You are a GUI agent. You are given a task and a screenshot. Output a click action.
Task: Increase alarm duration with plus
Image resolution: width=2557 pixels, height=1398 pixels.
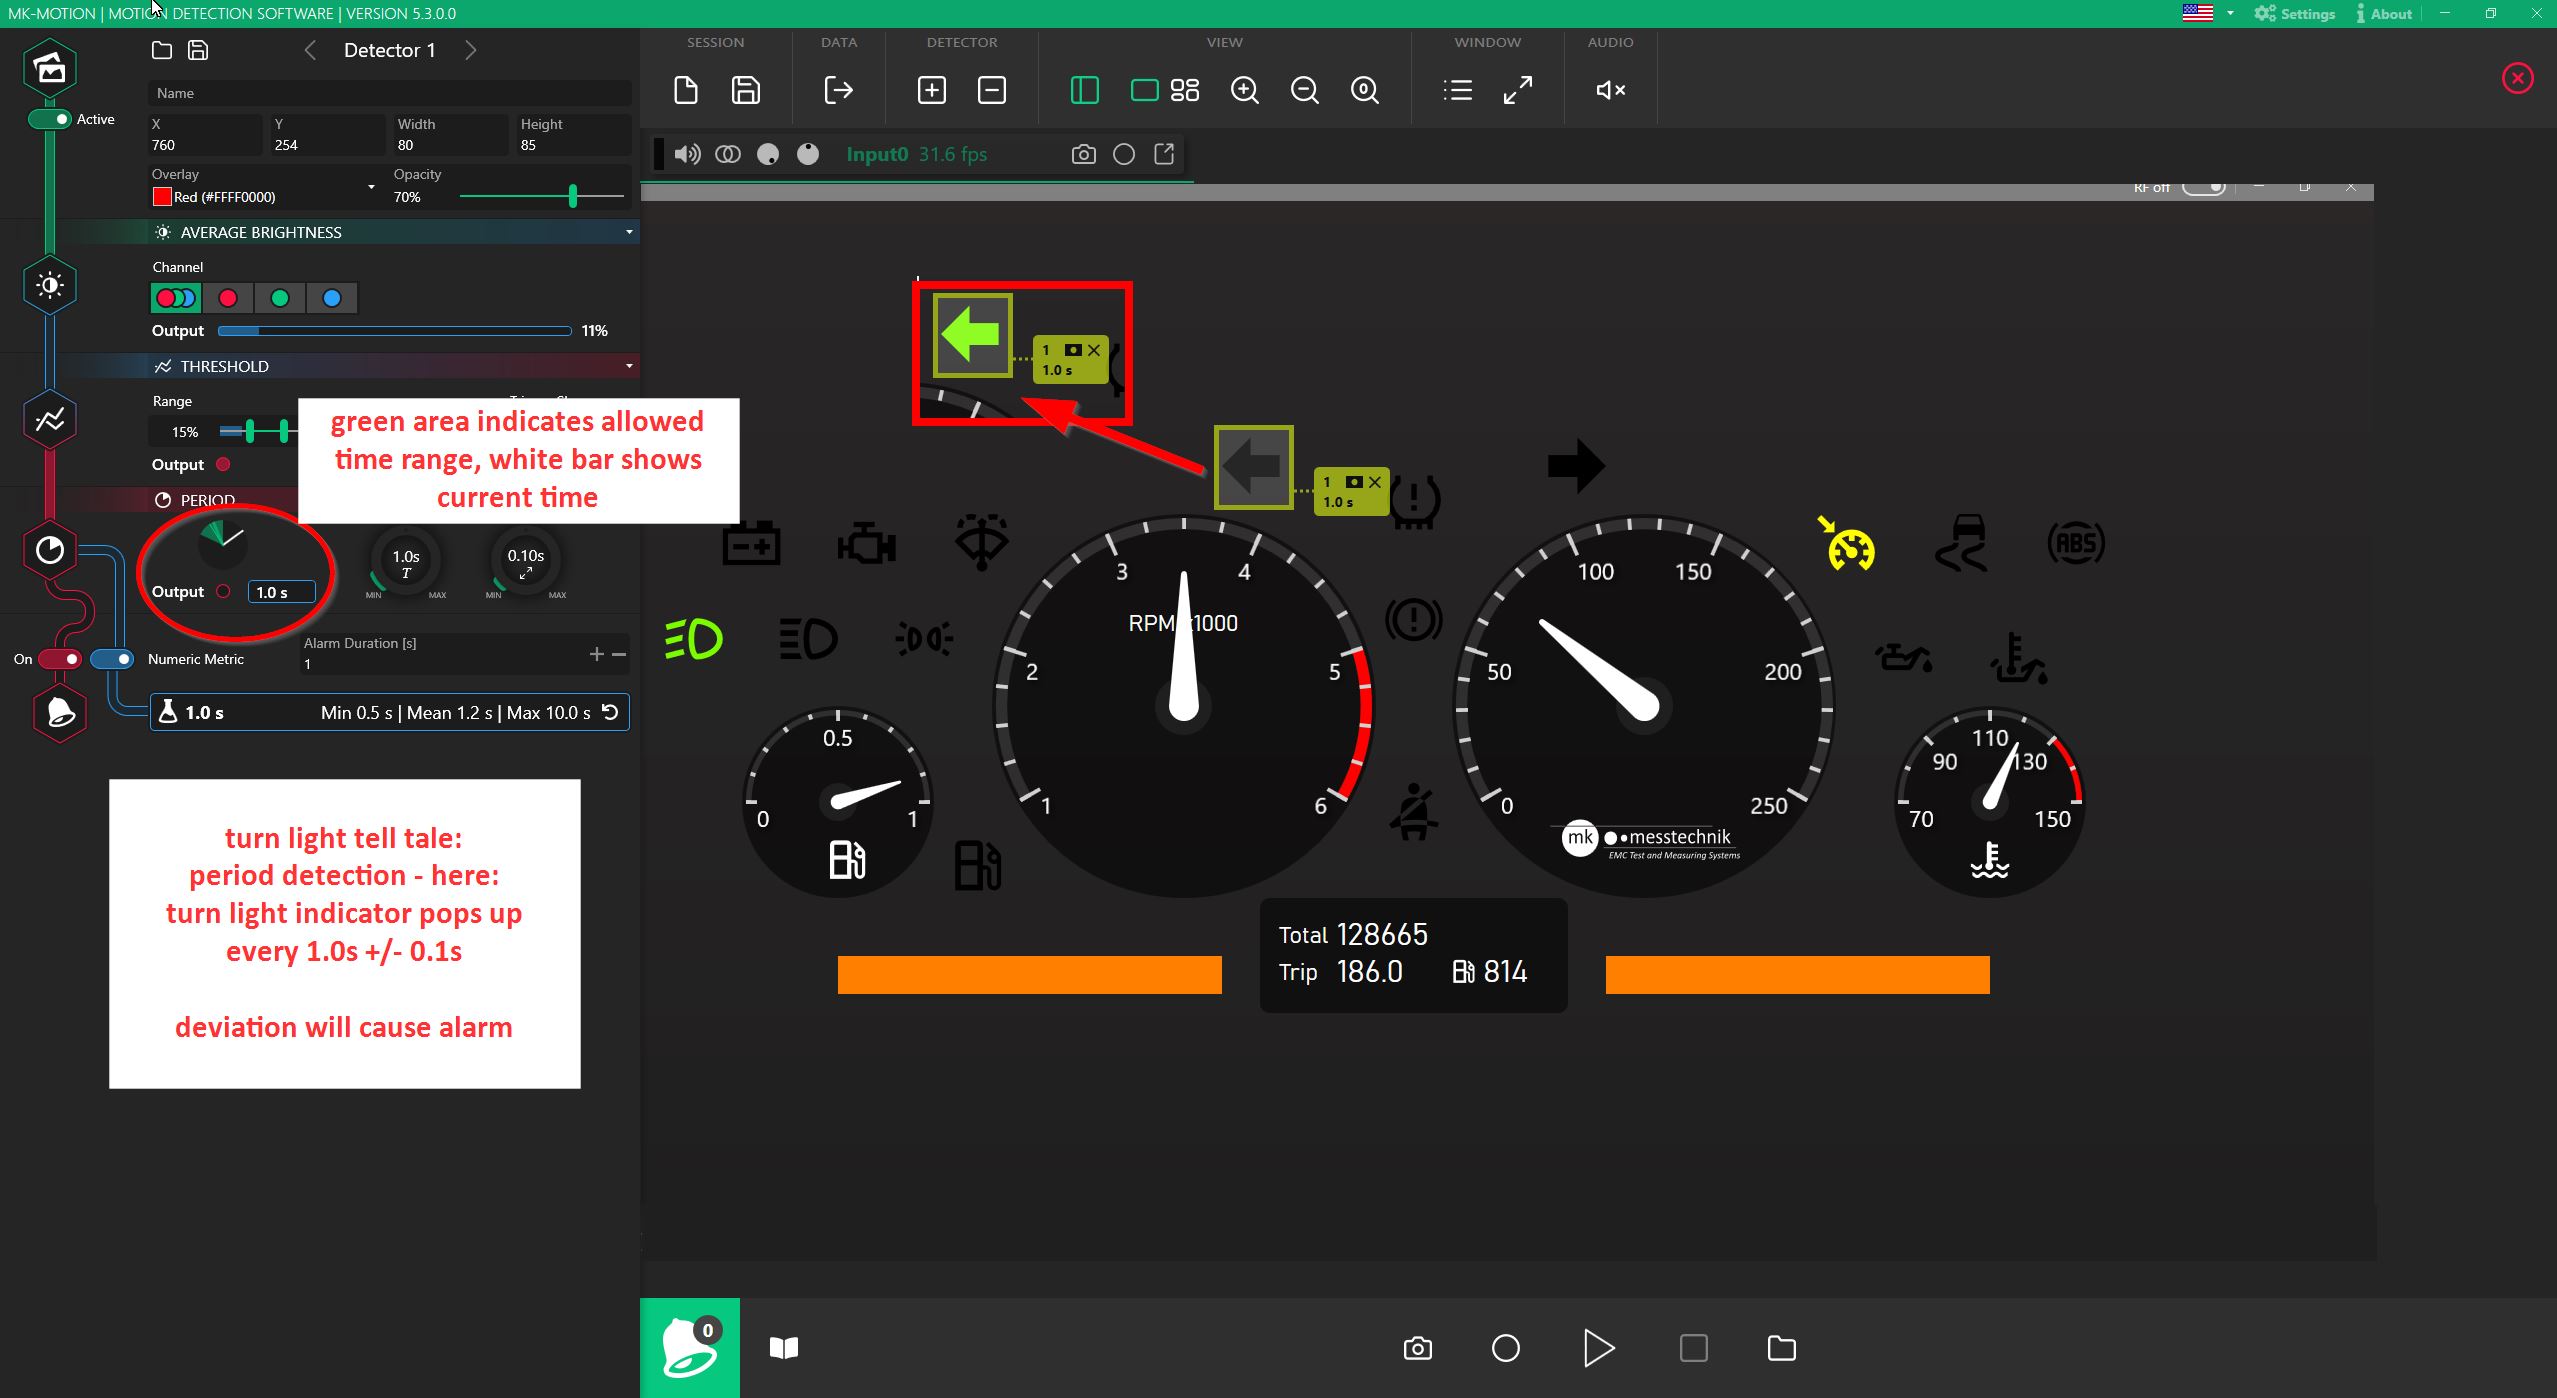click(596, 654)
